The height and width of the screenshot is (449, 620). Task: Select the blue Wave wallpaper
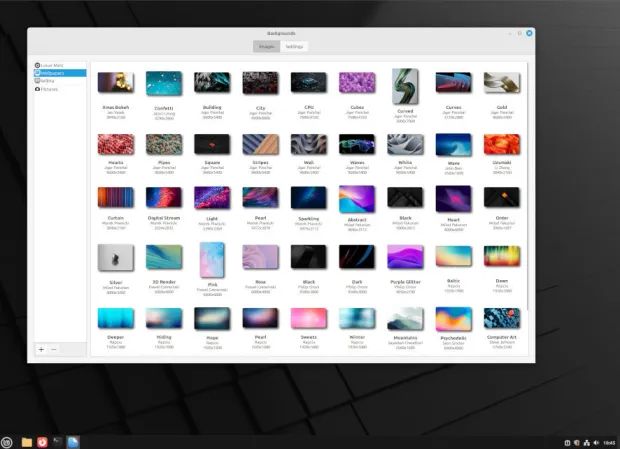tap(454, 145)
